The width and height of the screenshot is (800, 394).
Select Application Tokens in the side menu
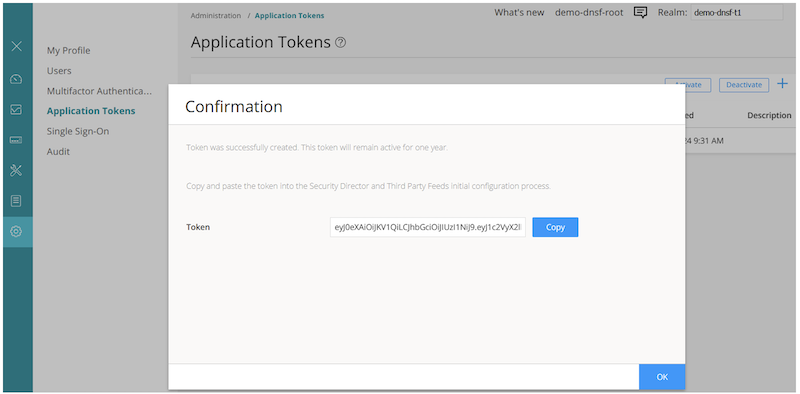[91, 111]
